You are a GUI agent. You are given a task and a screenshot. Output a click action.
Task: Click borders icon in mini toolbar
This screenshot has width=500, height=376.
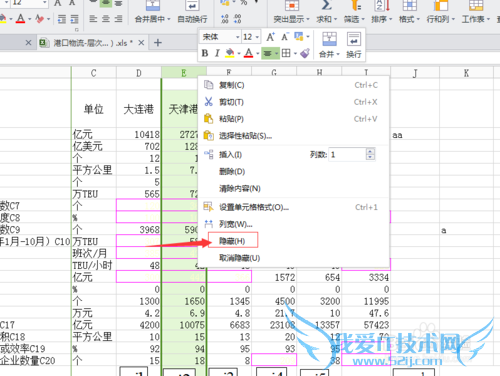pyautogui.click(x=286, y=53)
